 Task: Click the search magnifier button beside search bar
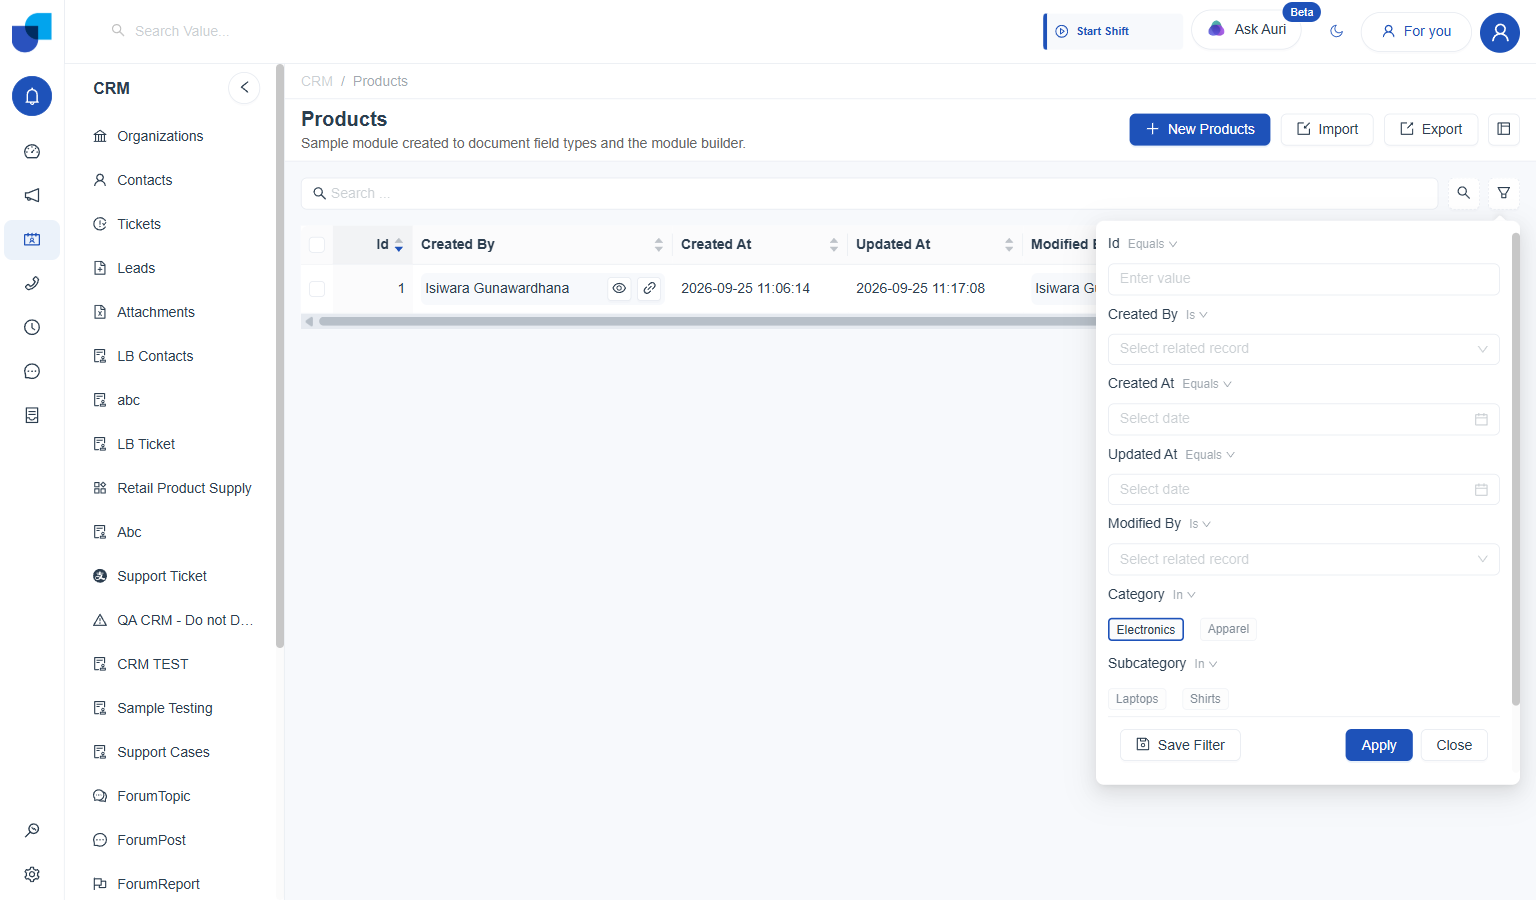tap(1464, 193)
